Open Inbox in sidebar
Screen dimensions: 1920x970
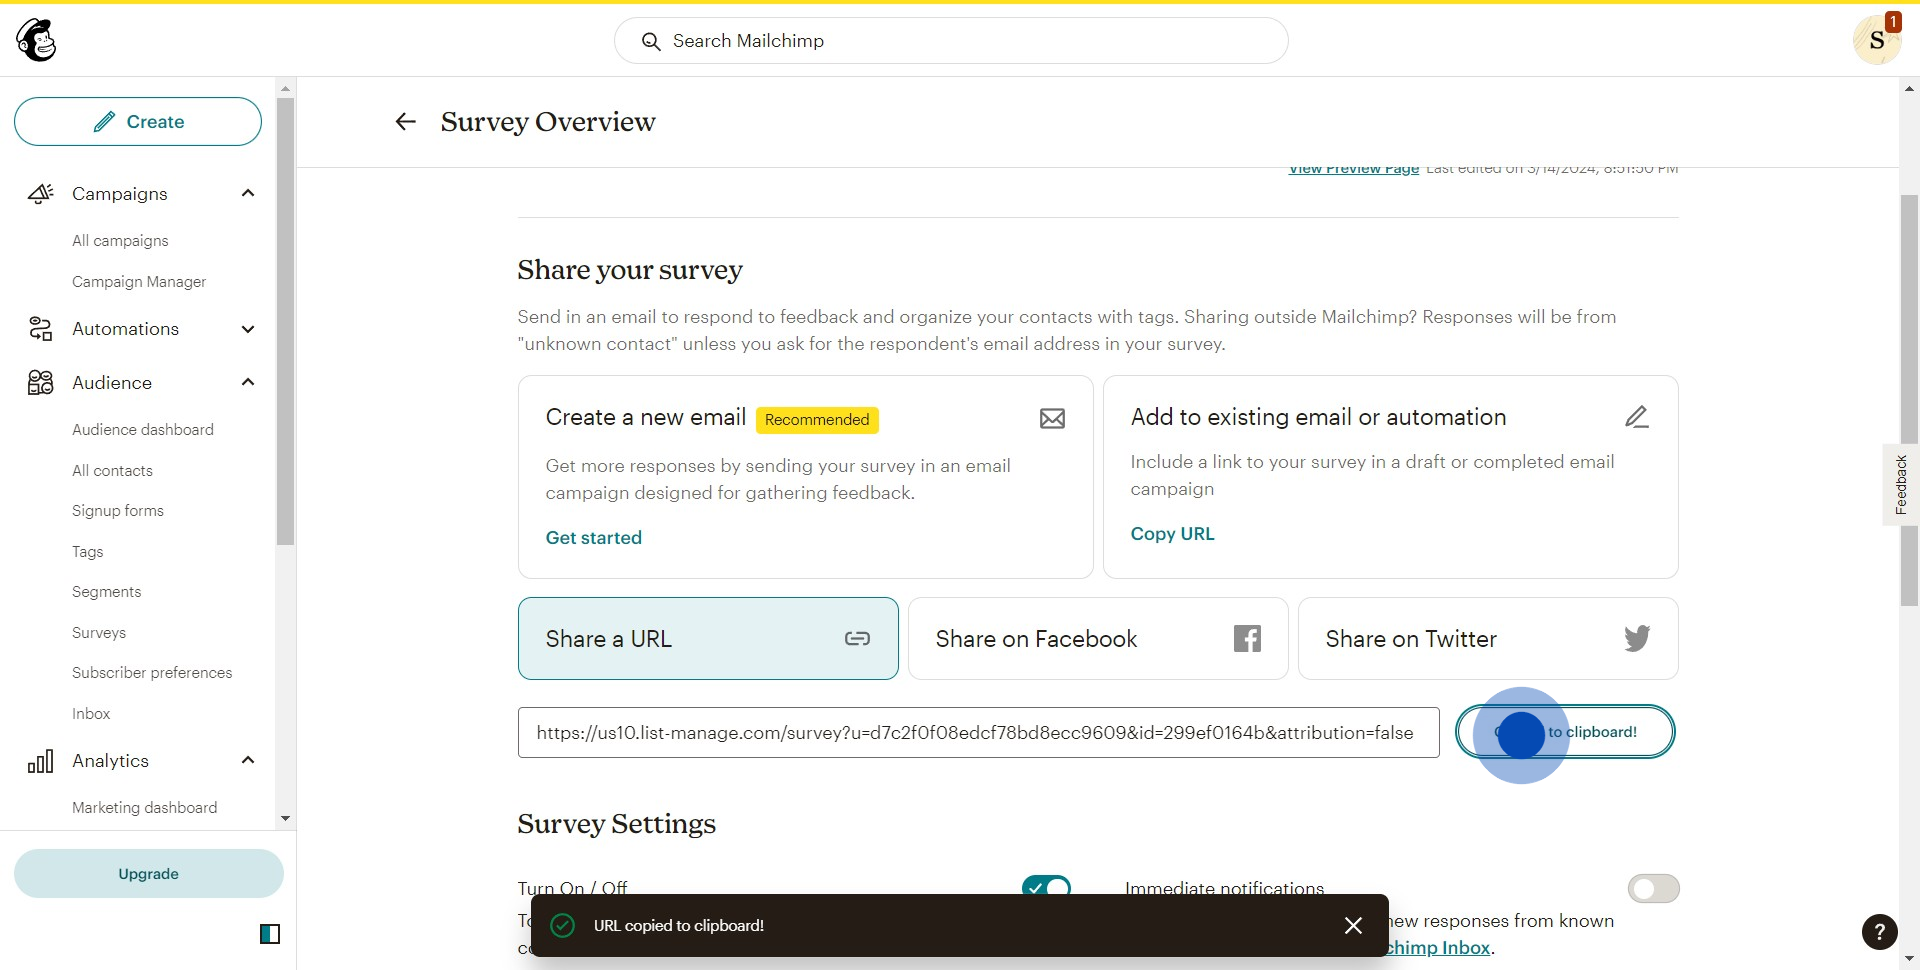point(91,714)
